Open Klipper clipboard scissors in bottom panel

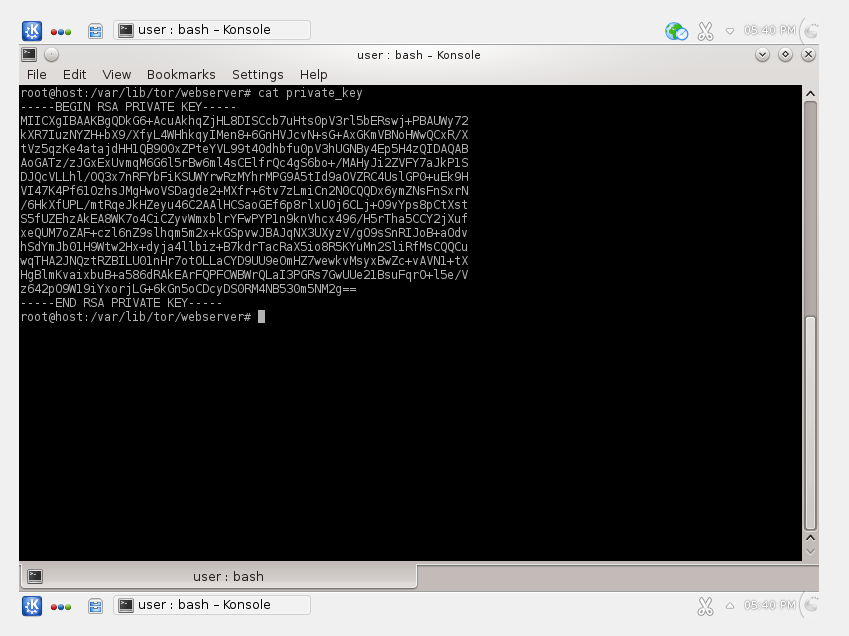[706, 606]
